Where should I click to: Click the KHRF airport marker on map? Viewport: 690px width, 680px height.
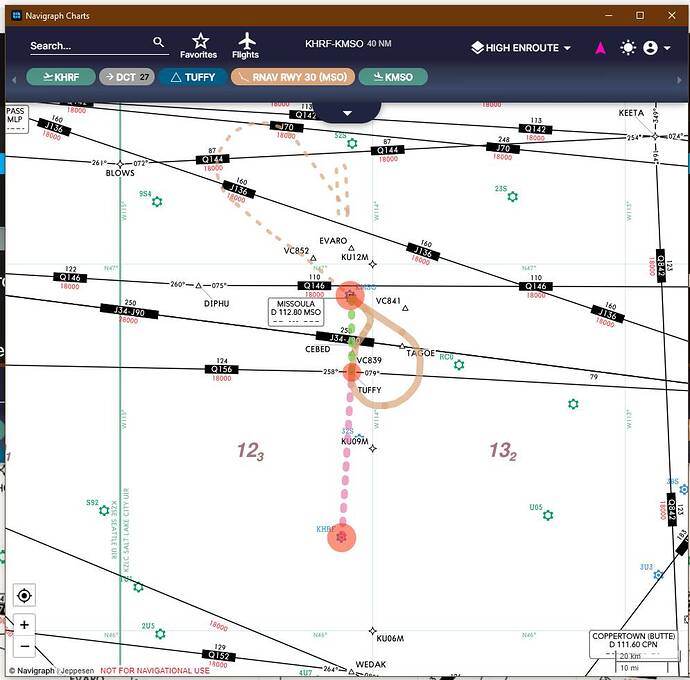point(342,537)
